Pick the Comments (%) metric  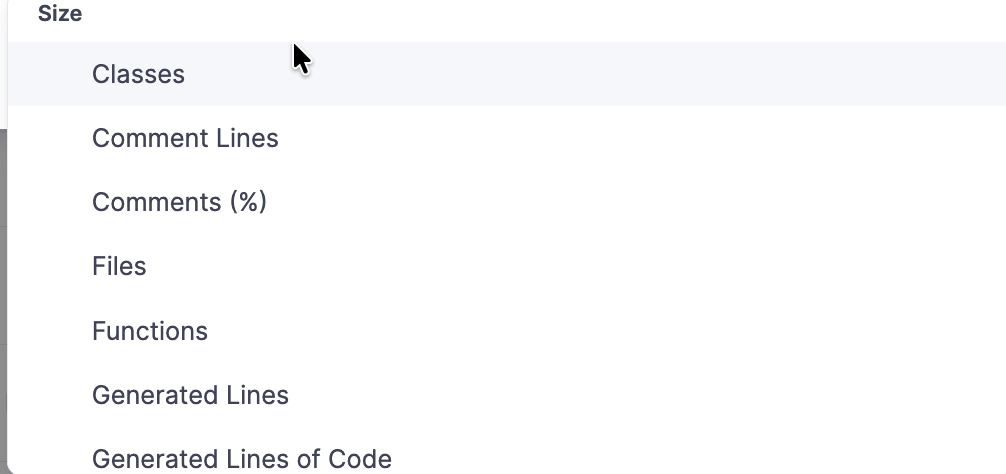[x=179, y=202]
